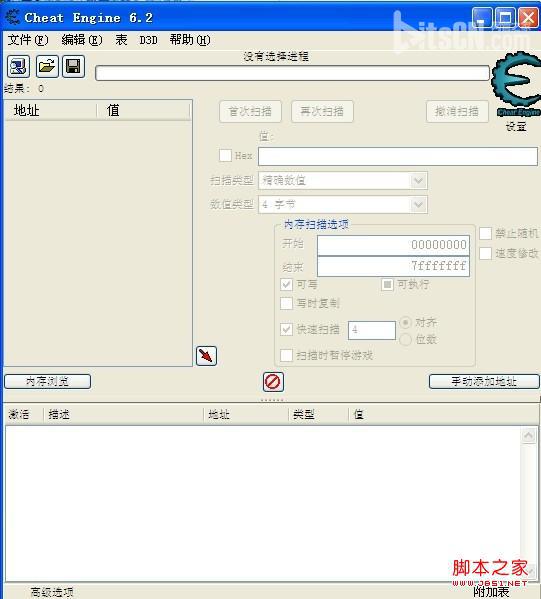Click Cheat Engine title bar icon

tap(12, 18)
